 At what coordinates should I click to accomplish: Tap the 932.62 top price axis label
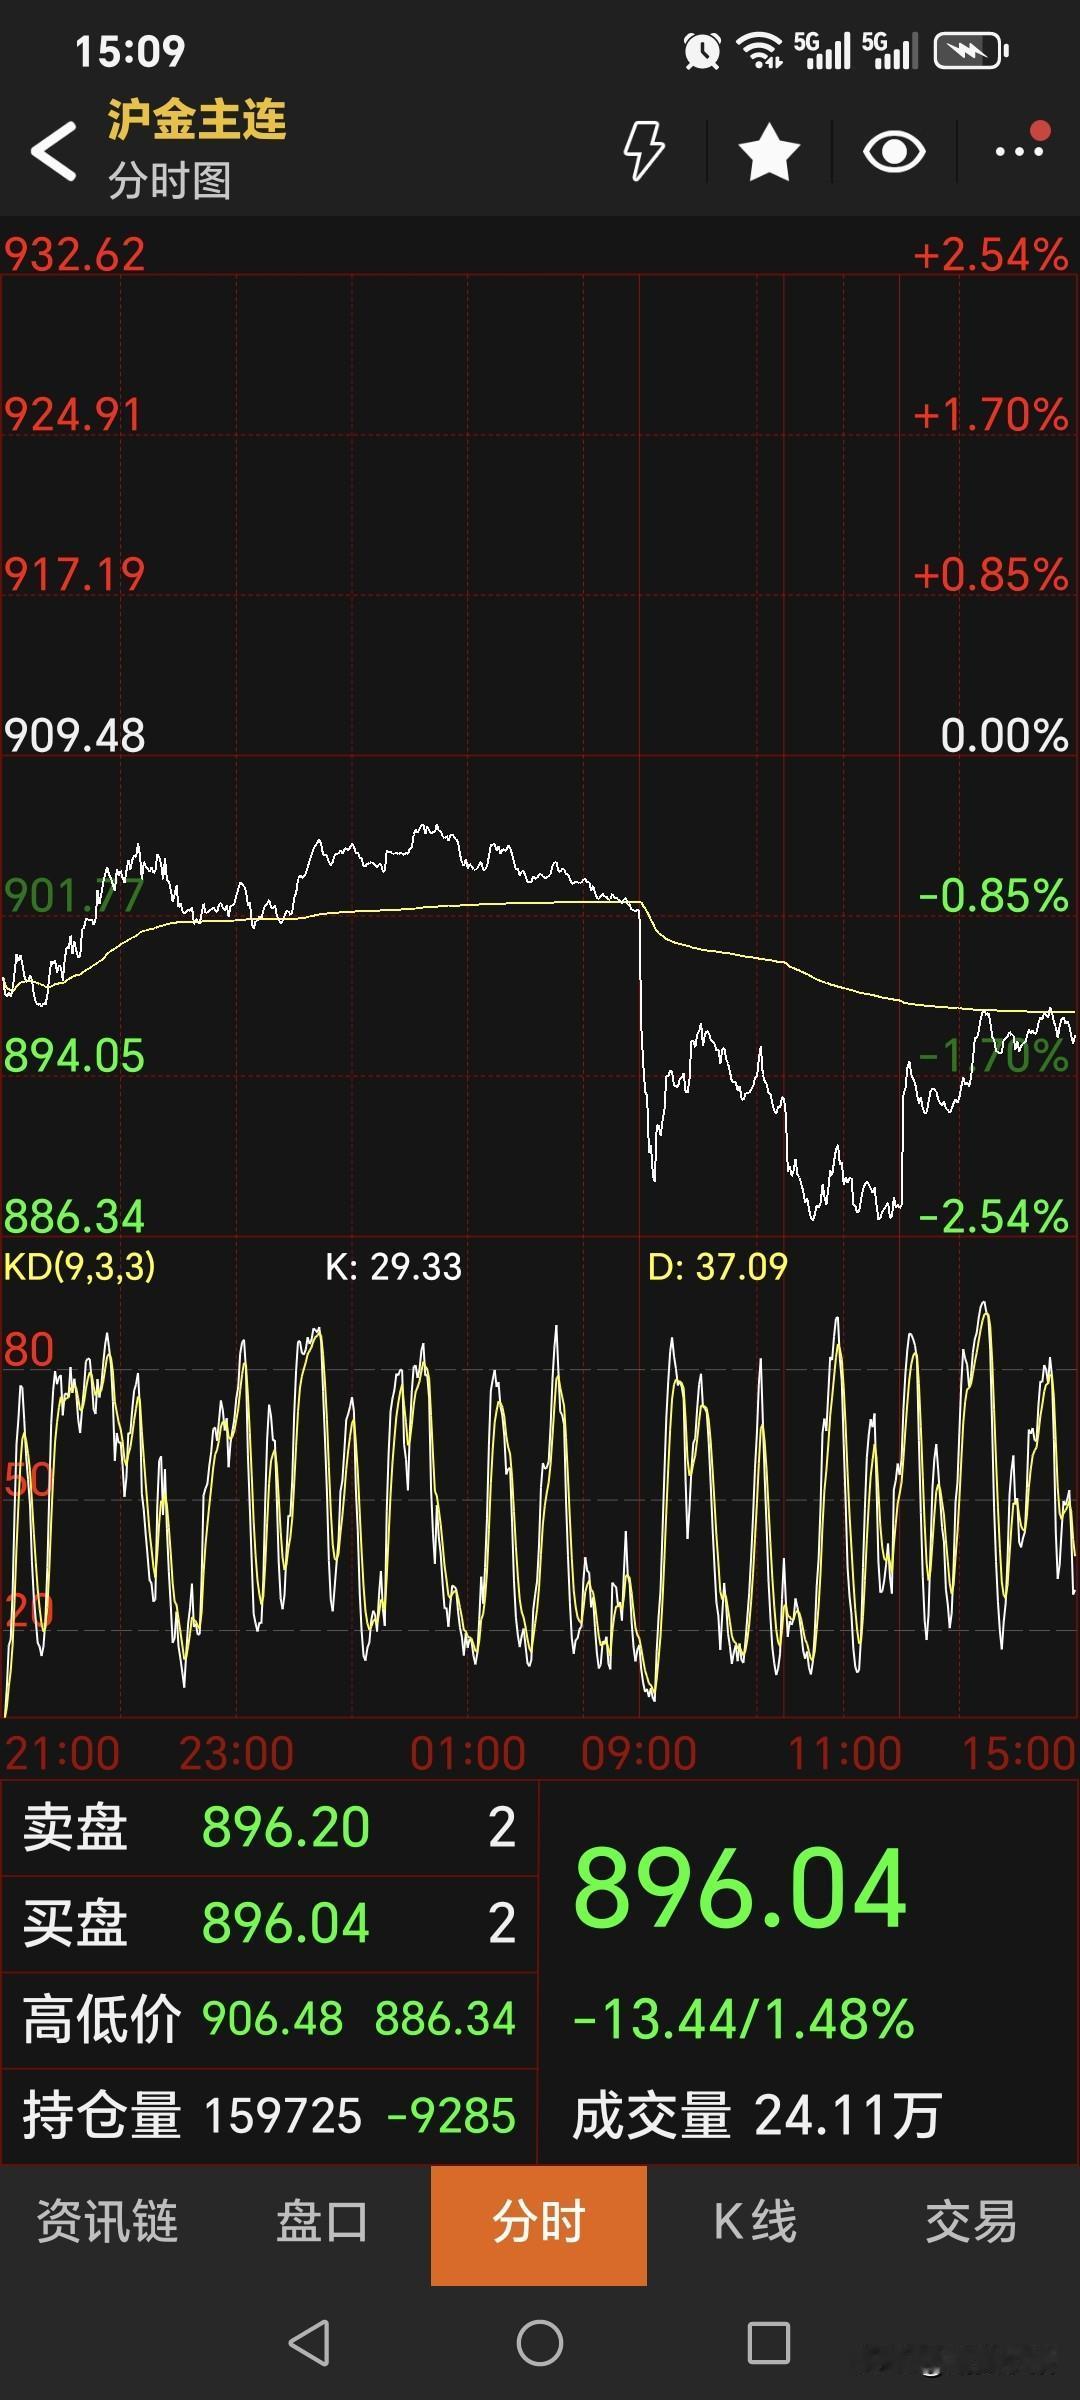tap(75, 254)
